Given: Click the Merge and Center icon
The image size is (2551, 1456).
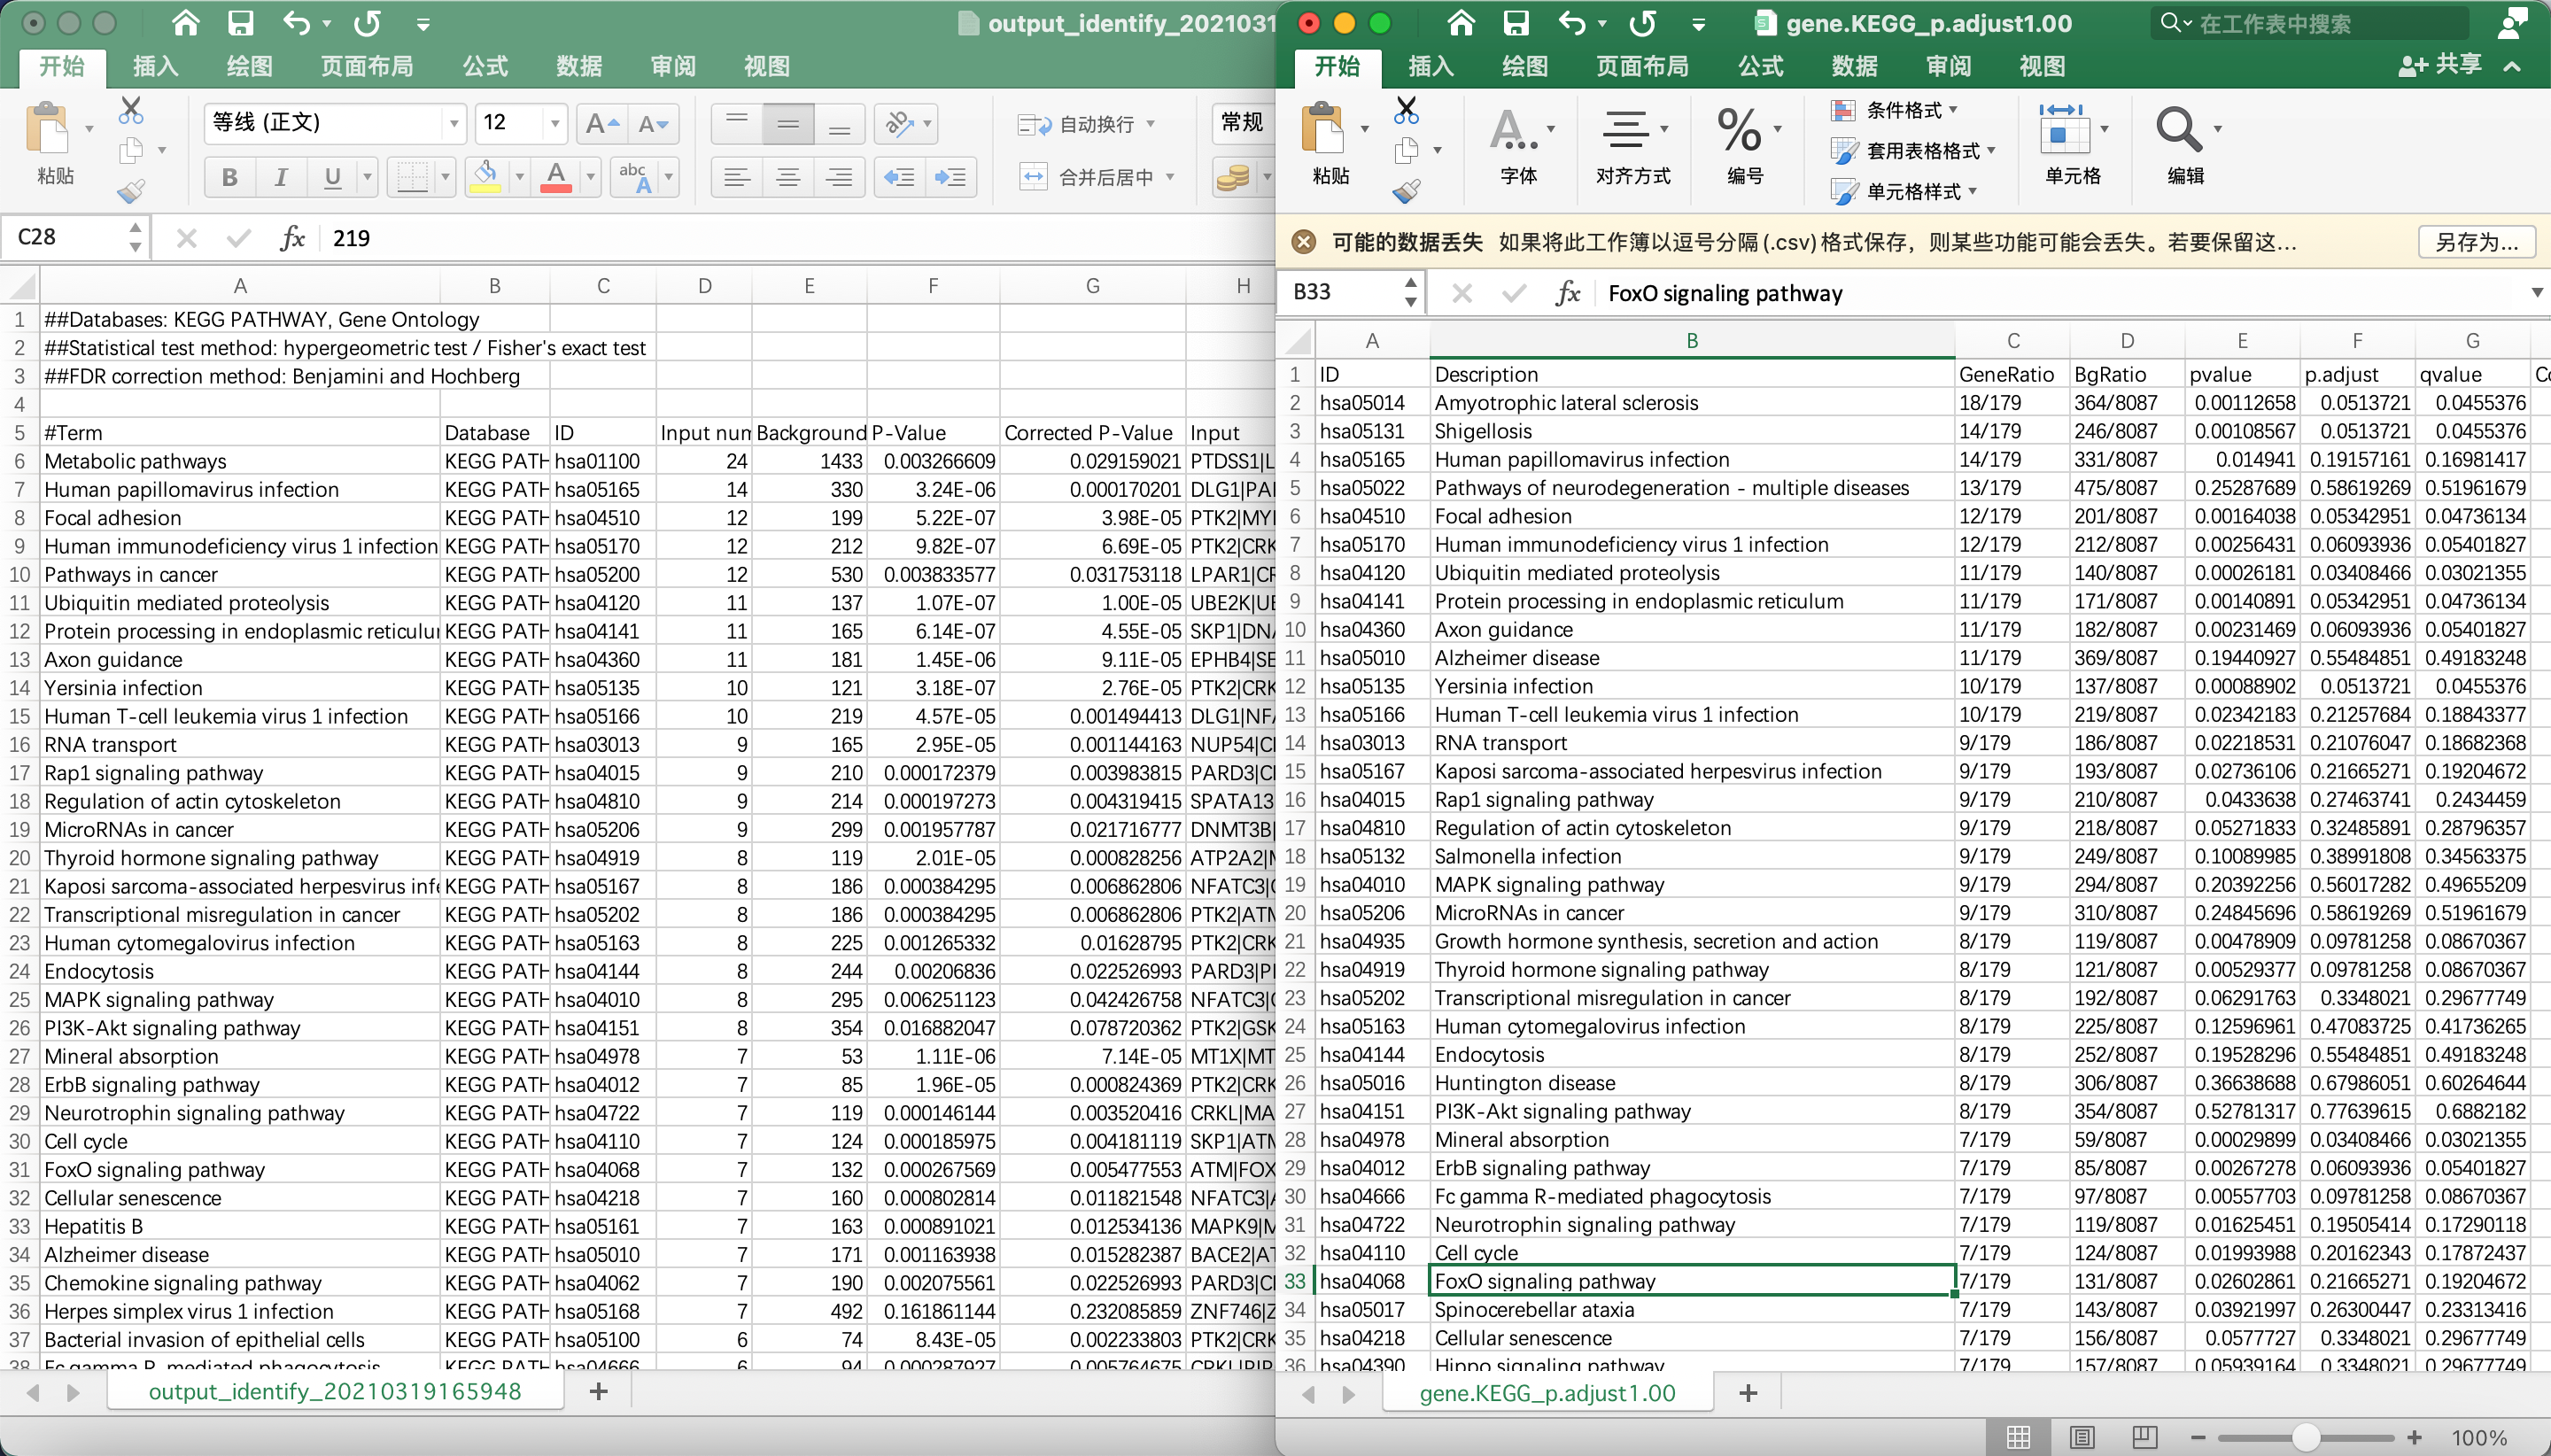Looking at the screenshot, I should click(1032, 177).
